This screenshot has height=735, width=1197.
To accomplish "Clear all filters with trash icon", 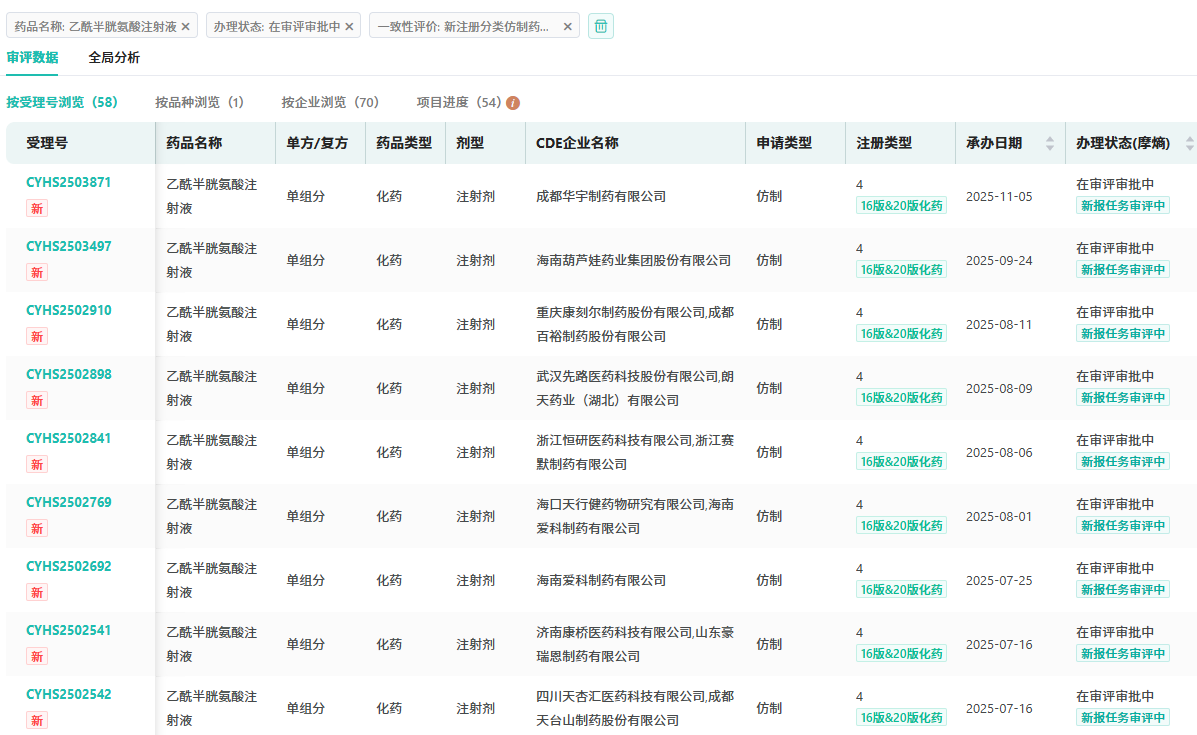I will (x=600, y=26).
